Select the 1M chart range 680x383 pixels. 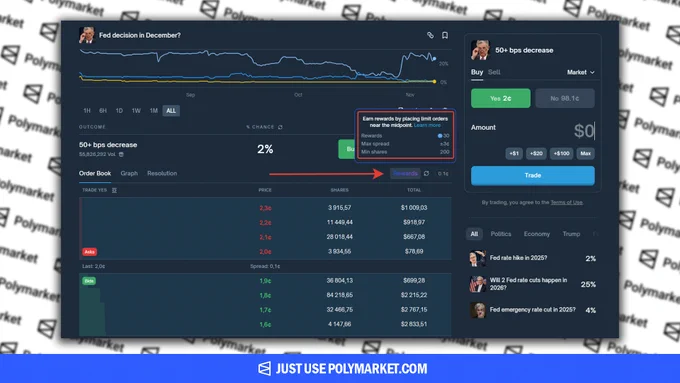[154, 111]
